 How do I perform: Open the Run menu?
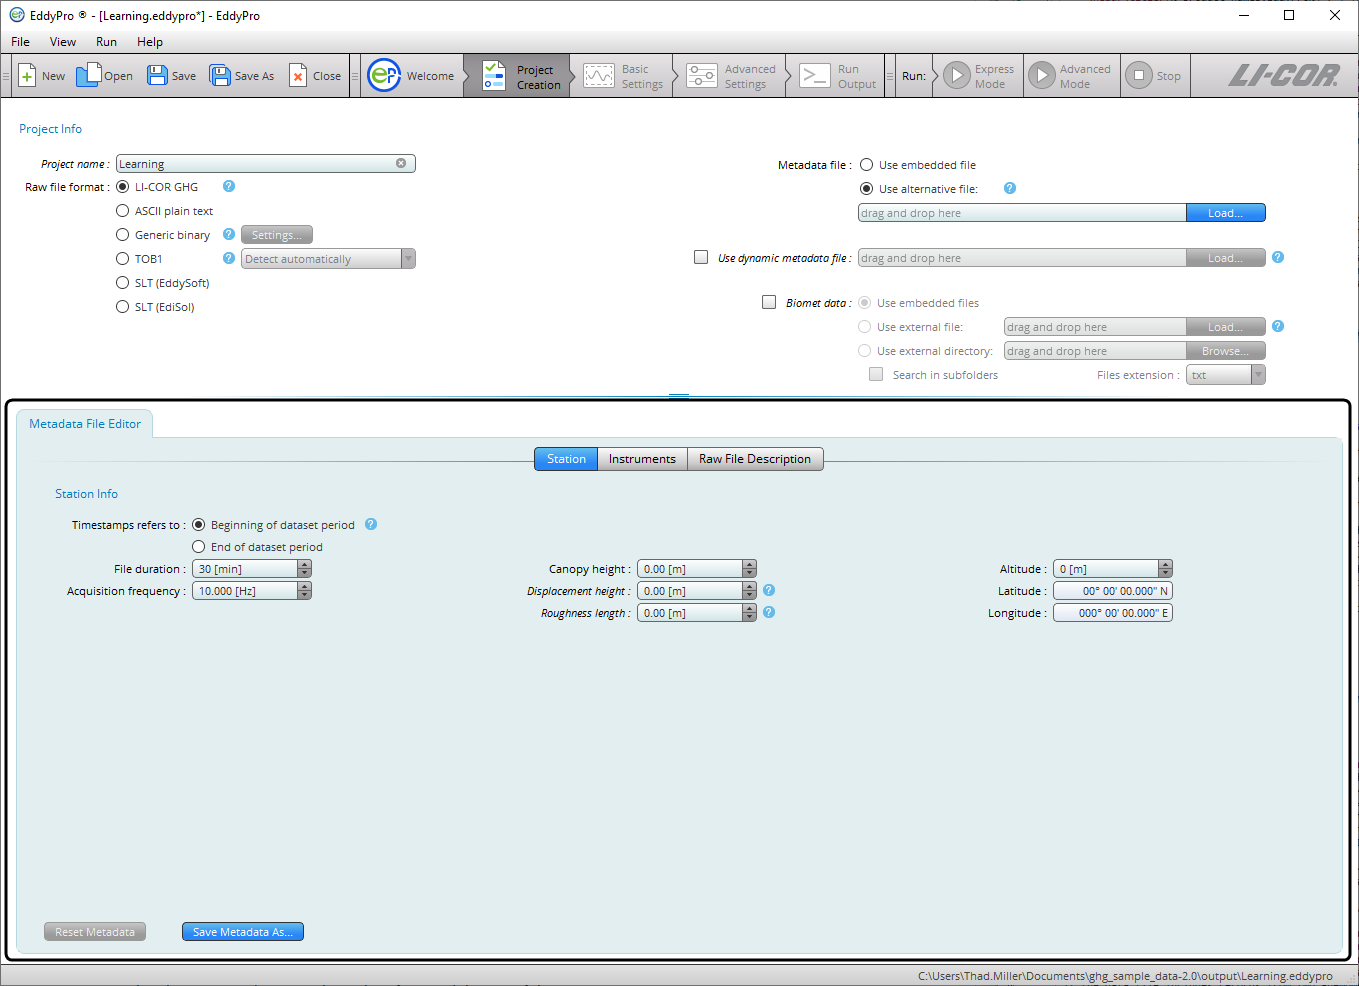[x=106, y=42]
